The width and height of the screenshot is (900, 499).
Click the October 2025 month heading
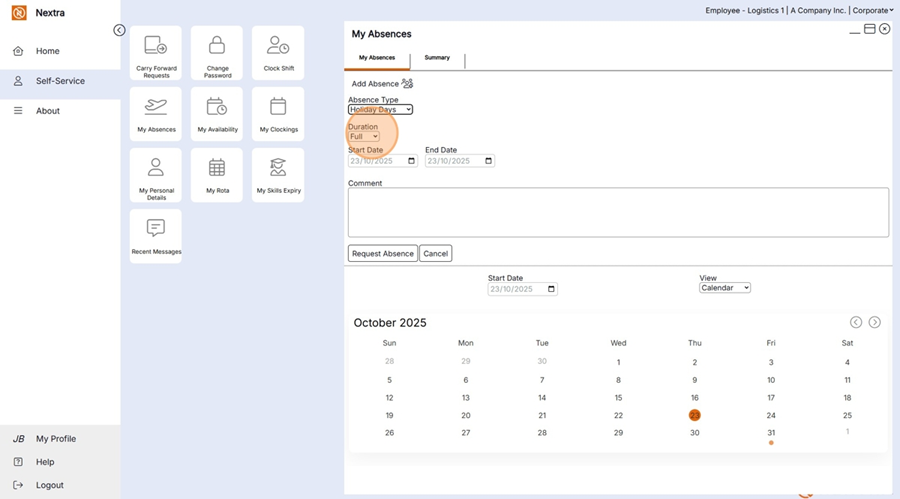[x=390, y=323]
